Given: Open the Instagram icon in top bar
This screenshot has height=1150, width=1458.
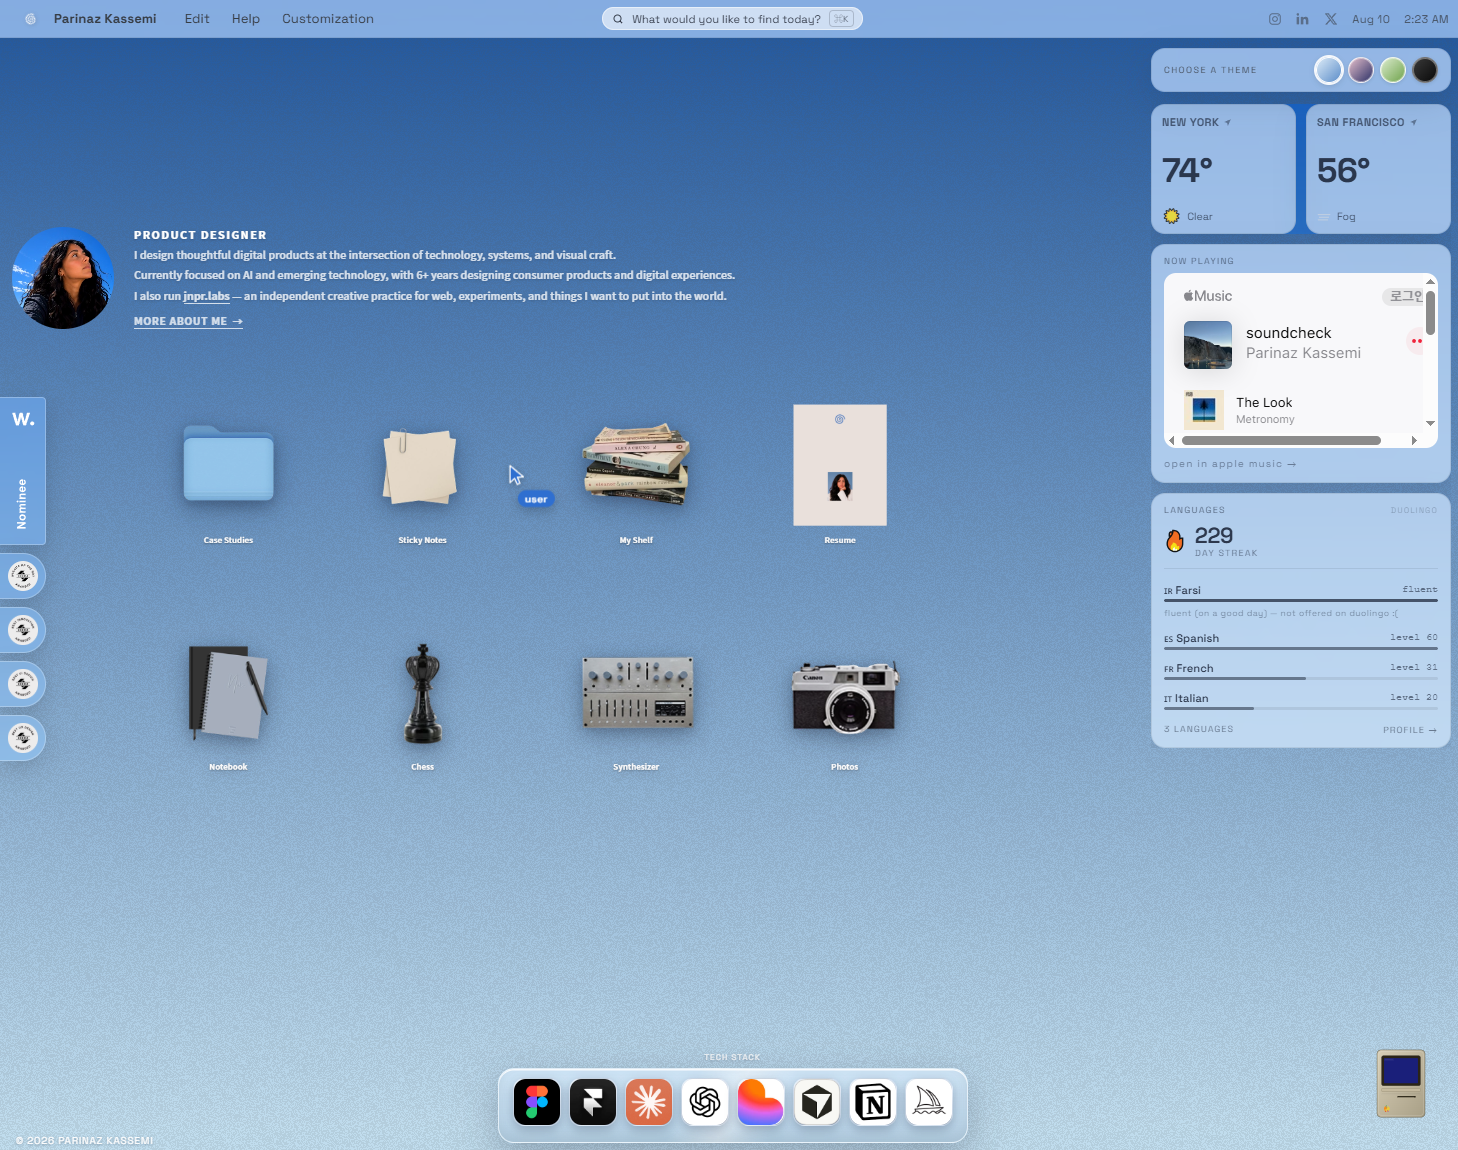Looking at the screenshot, I should pyautogui.click(x=1275, y=19).
